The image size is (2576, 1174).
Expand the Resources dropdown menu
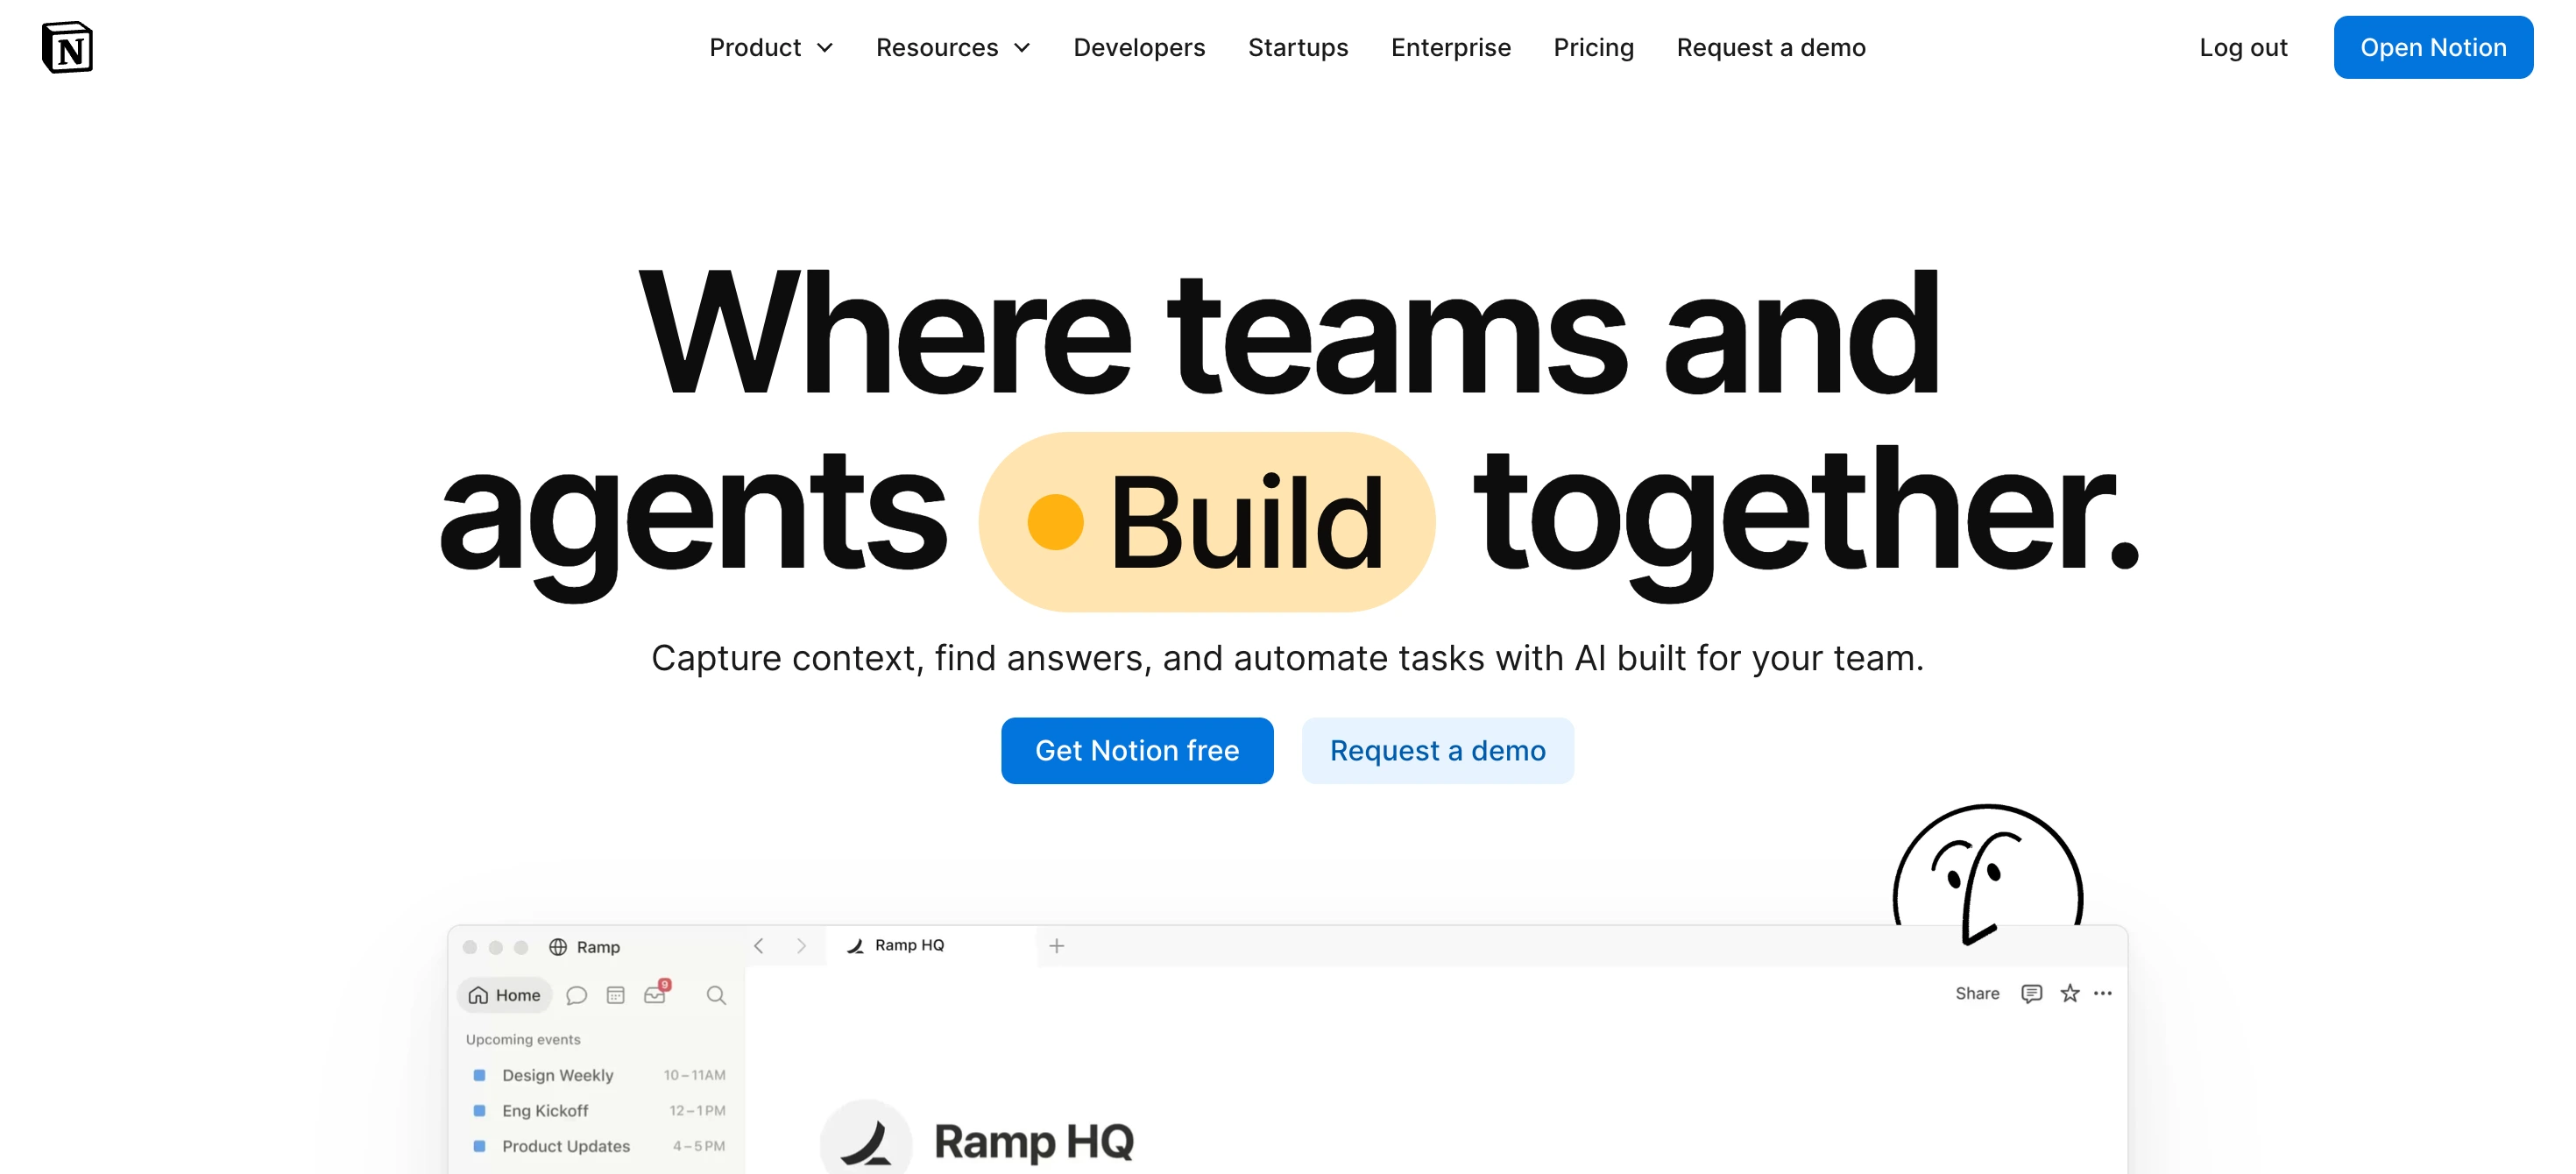tap(953, 47)
